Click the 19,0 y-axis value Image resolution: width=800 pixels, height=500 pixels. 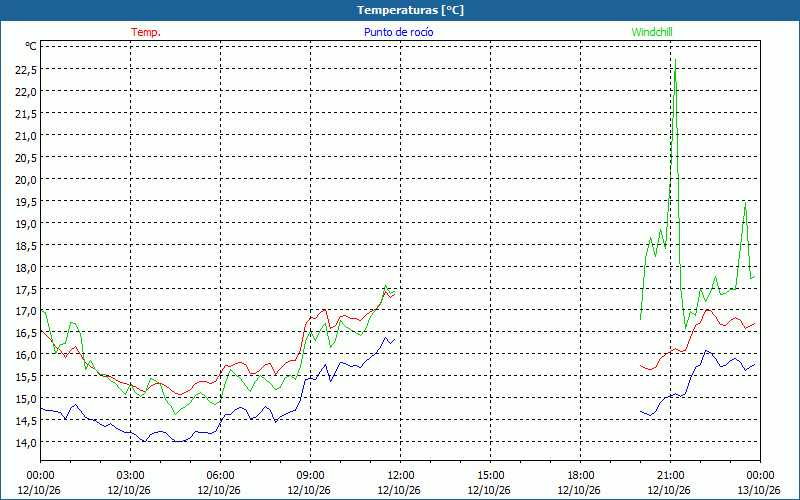click(26, 223)
